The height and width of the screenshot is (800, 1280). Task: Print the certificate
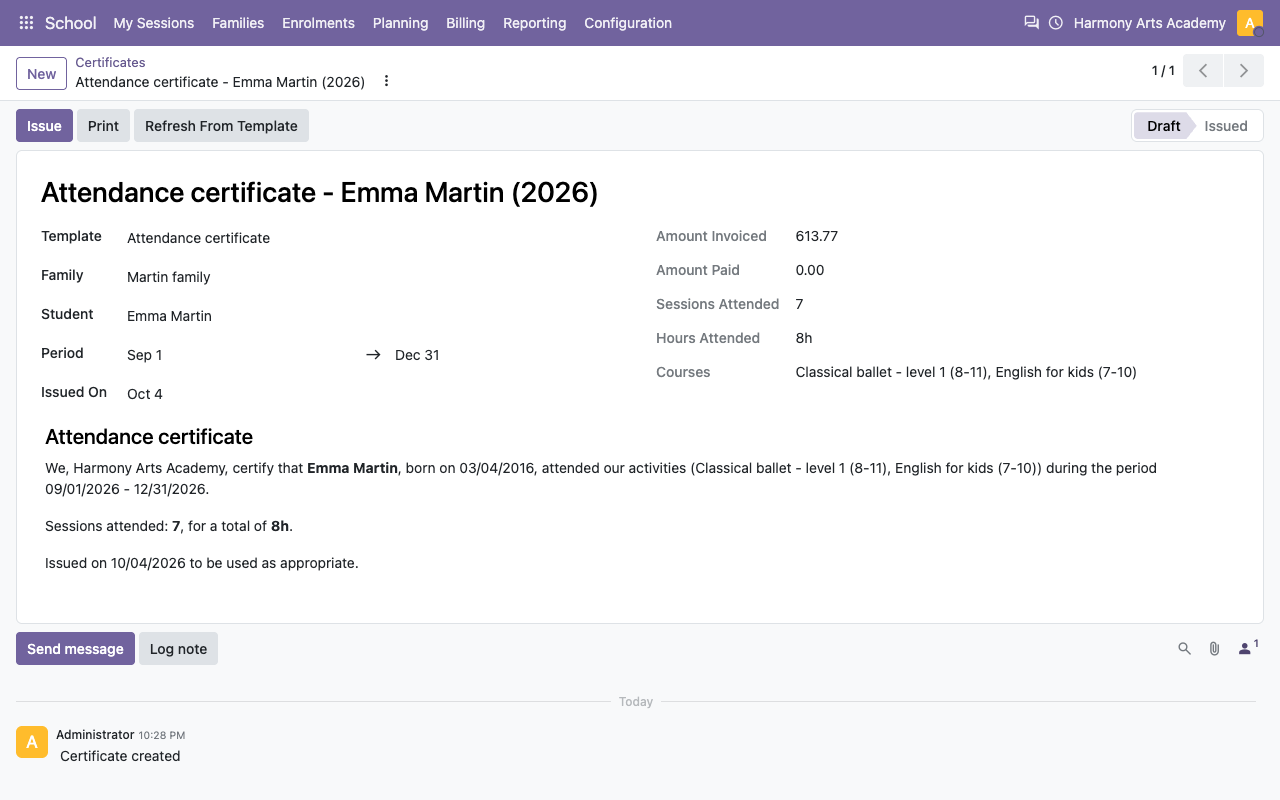[x=103, y=126]
